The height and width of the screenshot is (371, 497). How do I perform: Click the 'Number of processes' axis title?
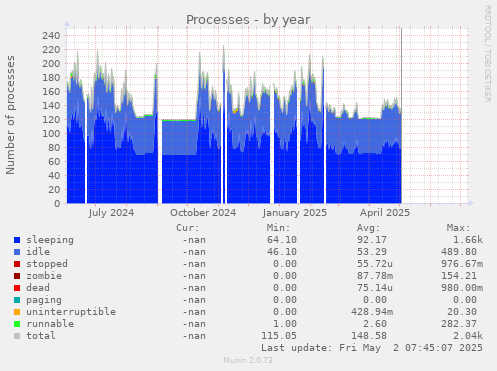click(x=11, y=115)
